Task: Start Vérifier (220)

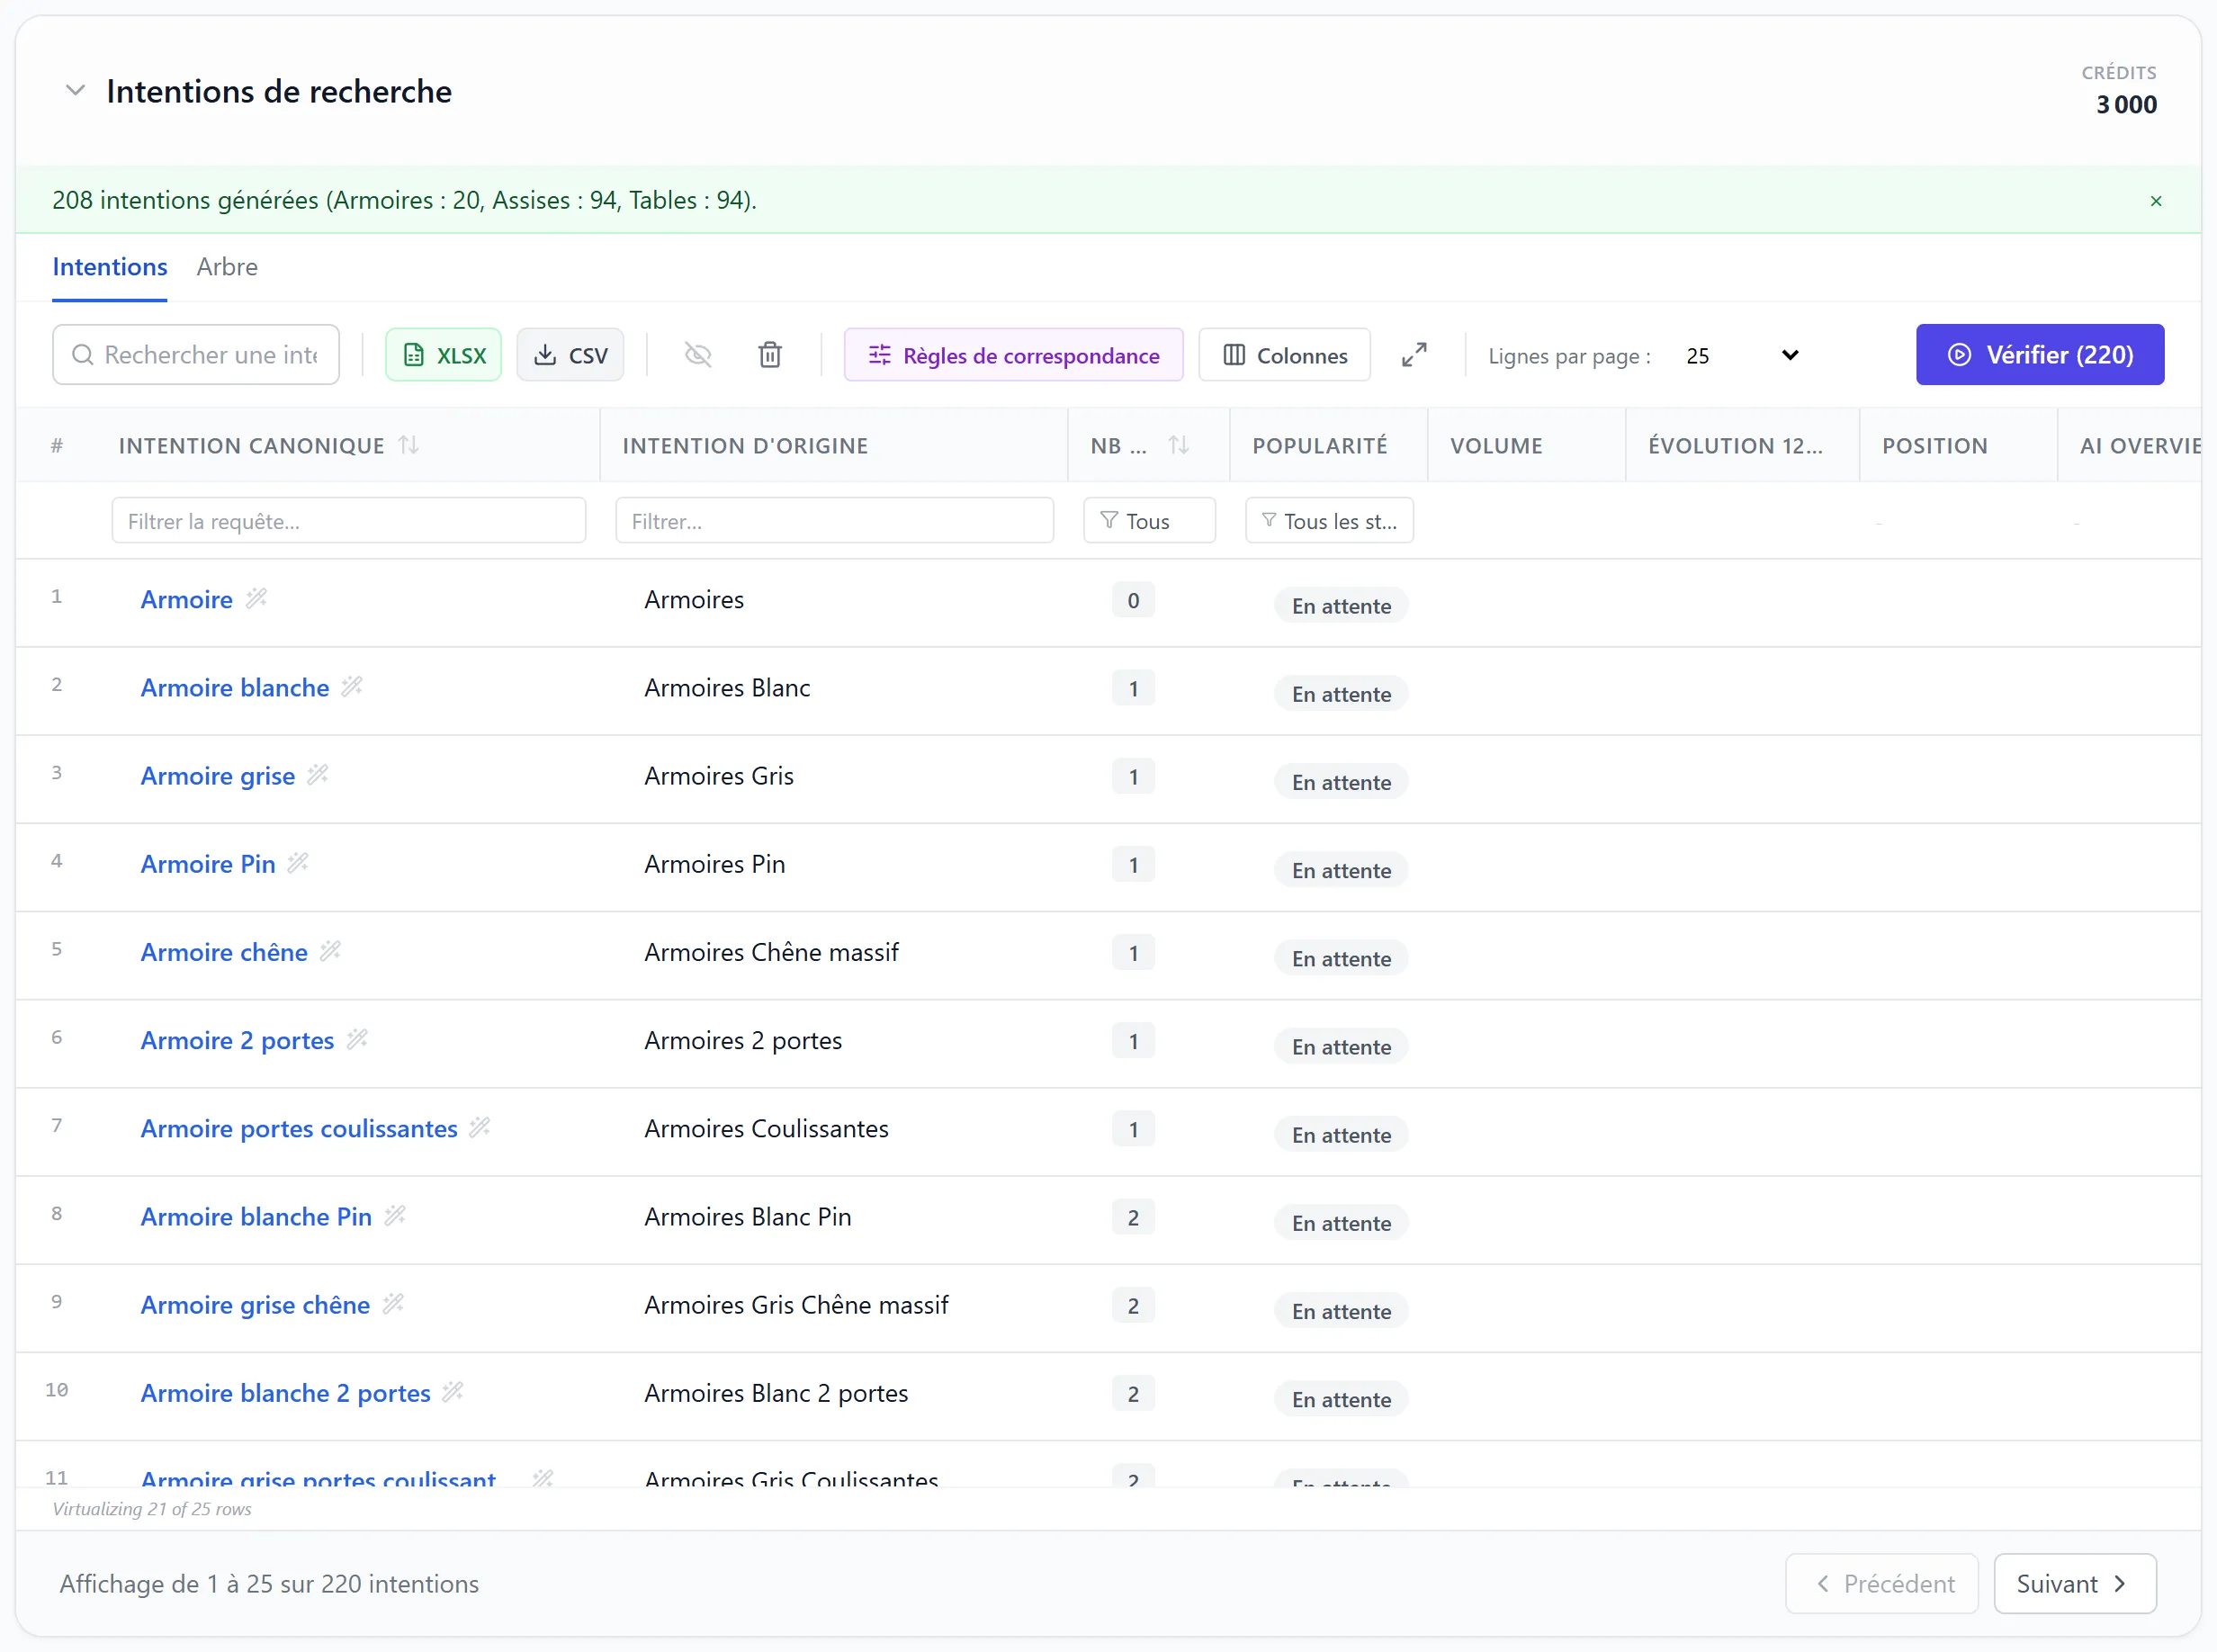Action: coord(2040,355)
